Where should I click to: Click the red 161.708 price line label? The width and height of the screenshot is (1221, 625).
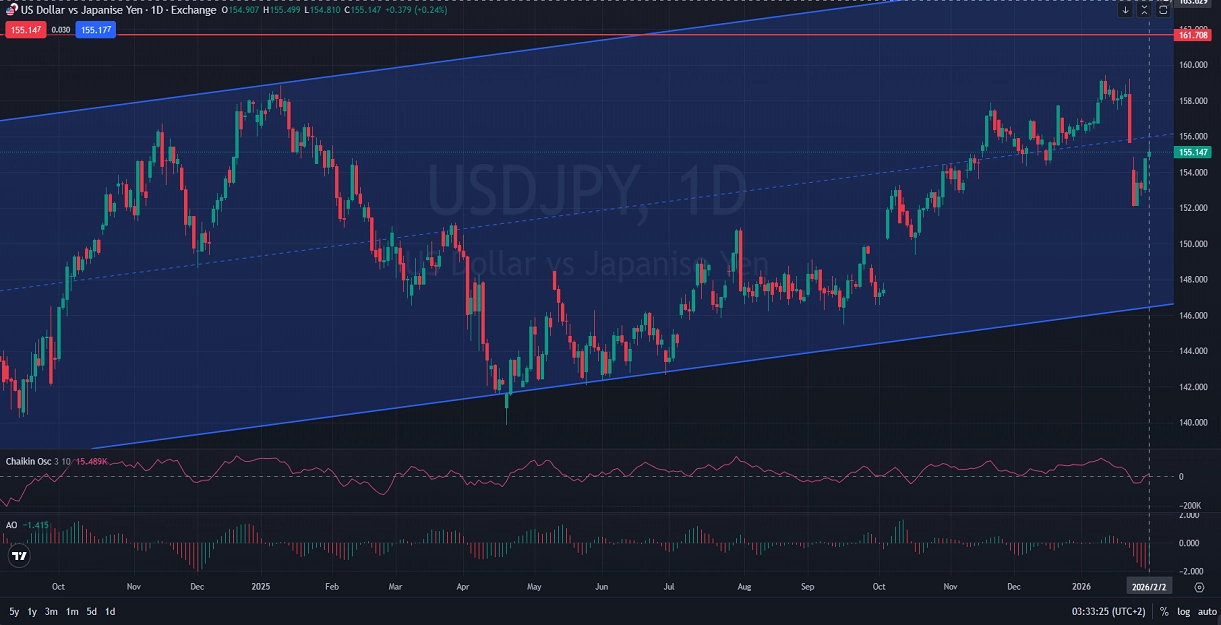1194,35
